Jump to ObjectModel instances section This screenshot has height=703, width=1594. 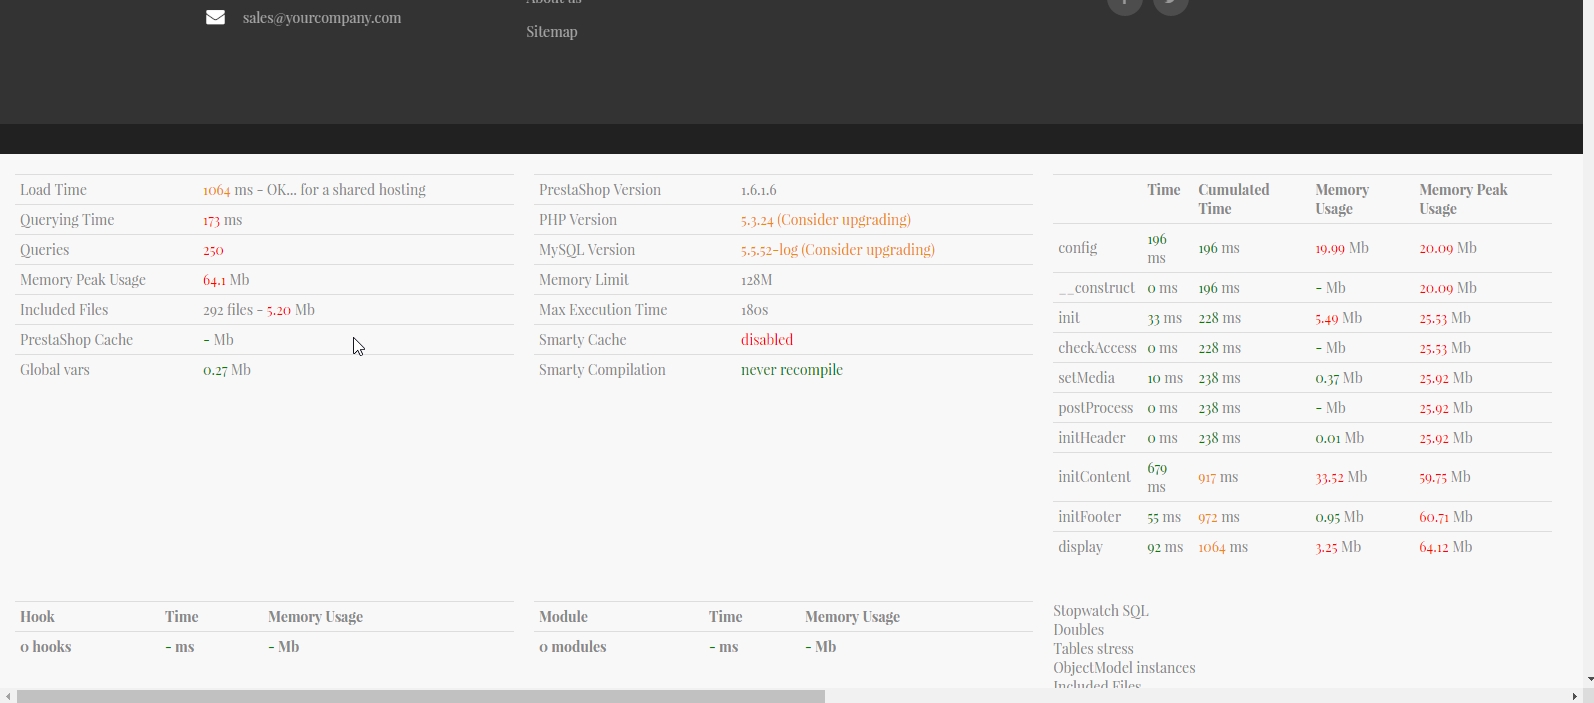pyautogui.click(x=1124, y=668)
